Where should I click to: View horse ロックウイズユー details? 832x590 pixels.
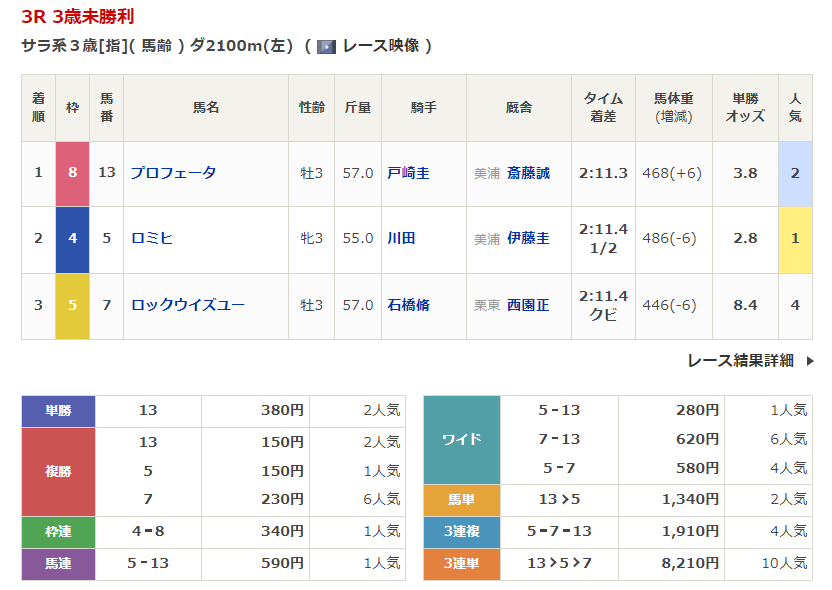[187, 304]
